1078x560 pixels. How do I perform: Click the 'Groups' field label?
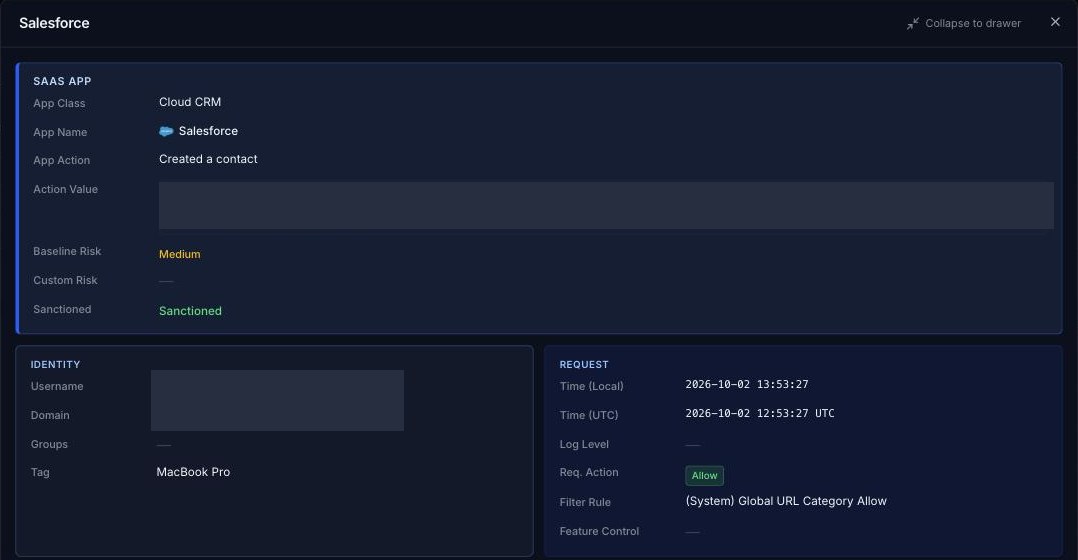click(49, 445)
